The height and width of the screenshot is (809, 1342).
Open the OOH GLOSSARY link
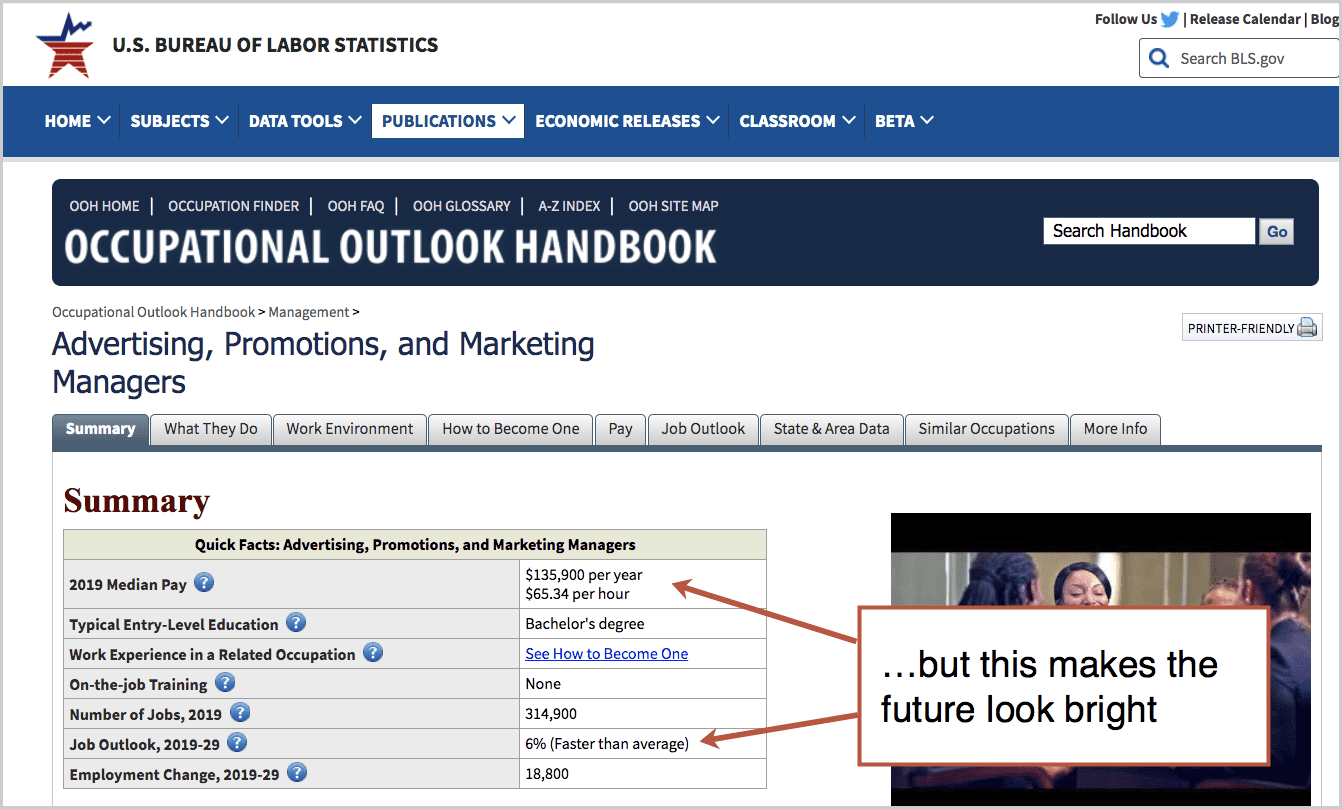462,206
